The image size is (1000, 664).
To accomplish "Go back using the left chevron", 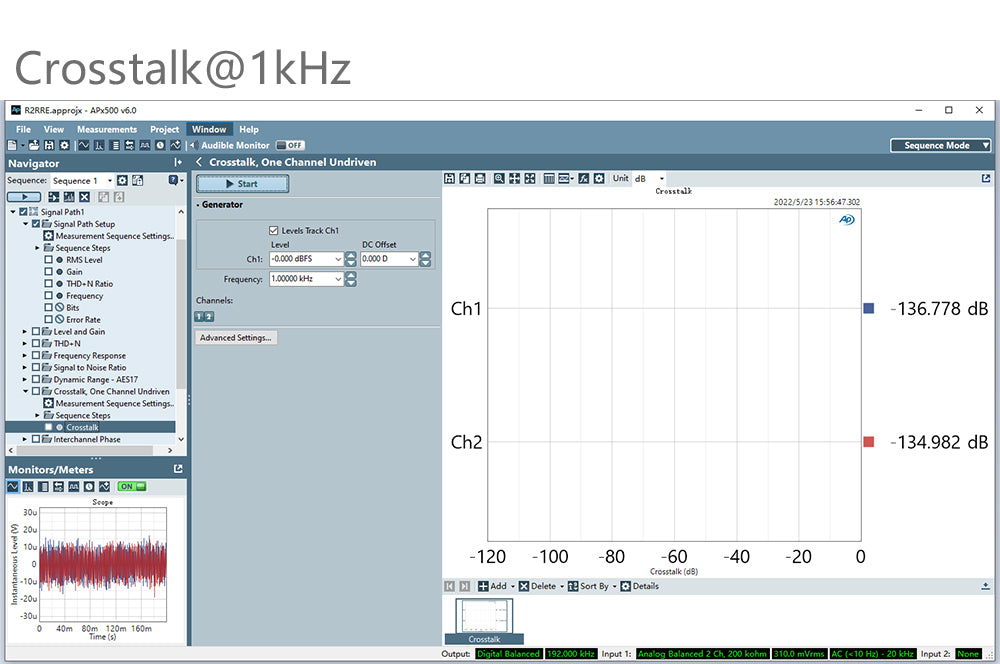I will (x=199, y=162).
